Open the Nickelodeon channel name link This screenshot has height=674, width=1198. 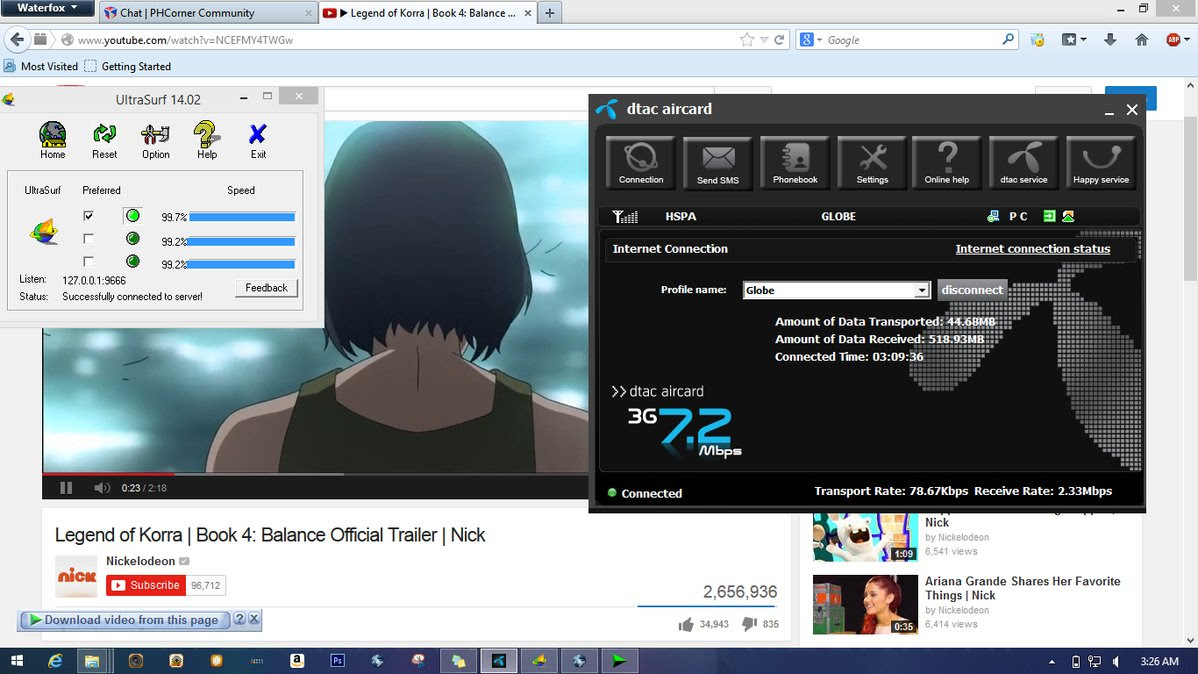click(141, 561)
